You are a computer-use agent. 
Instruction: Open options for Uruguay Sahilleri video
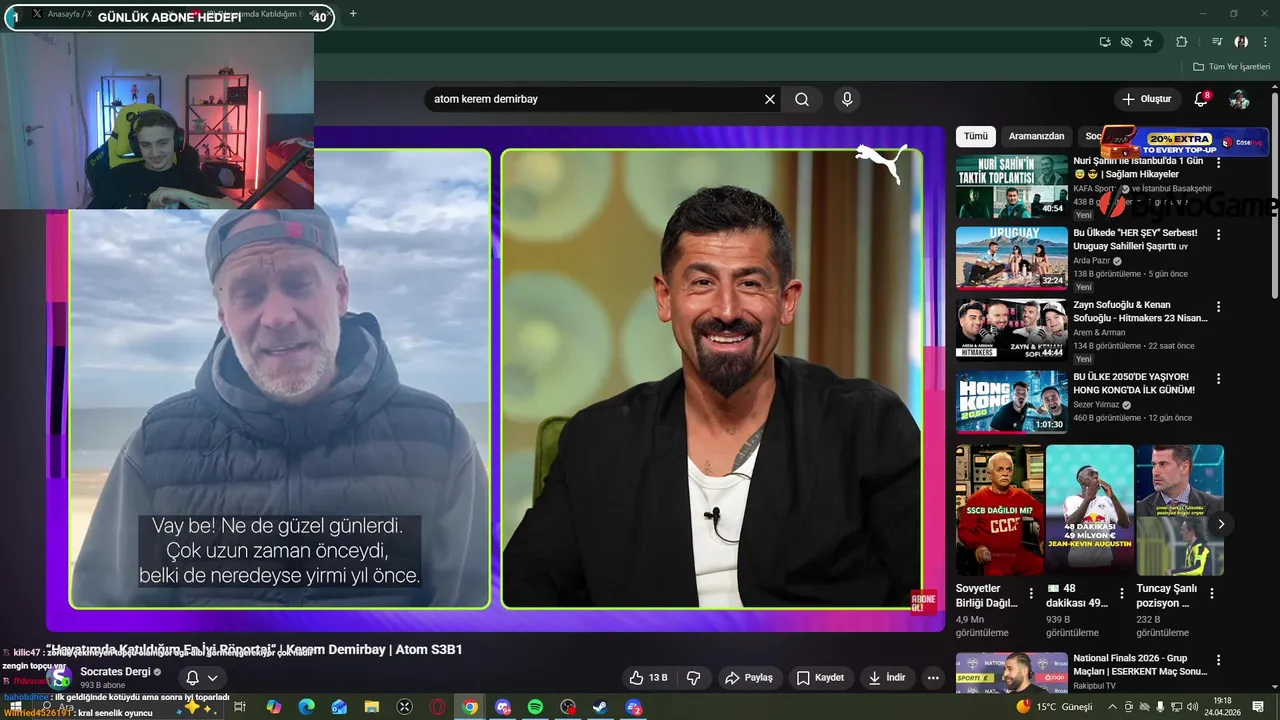tap(1218, 235)
